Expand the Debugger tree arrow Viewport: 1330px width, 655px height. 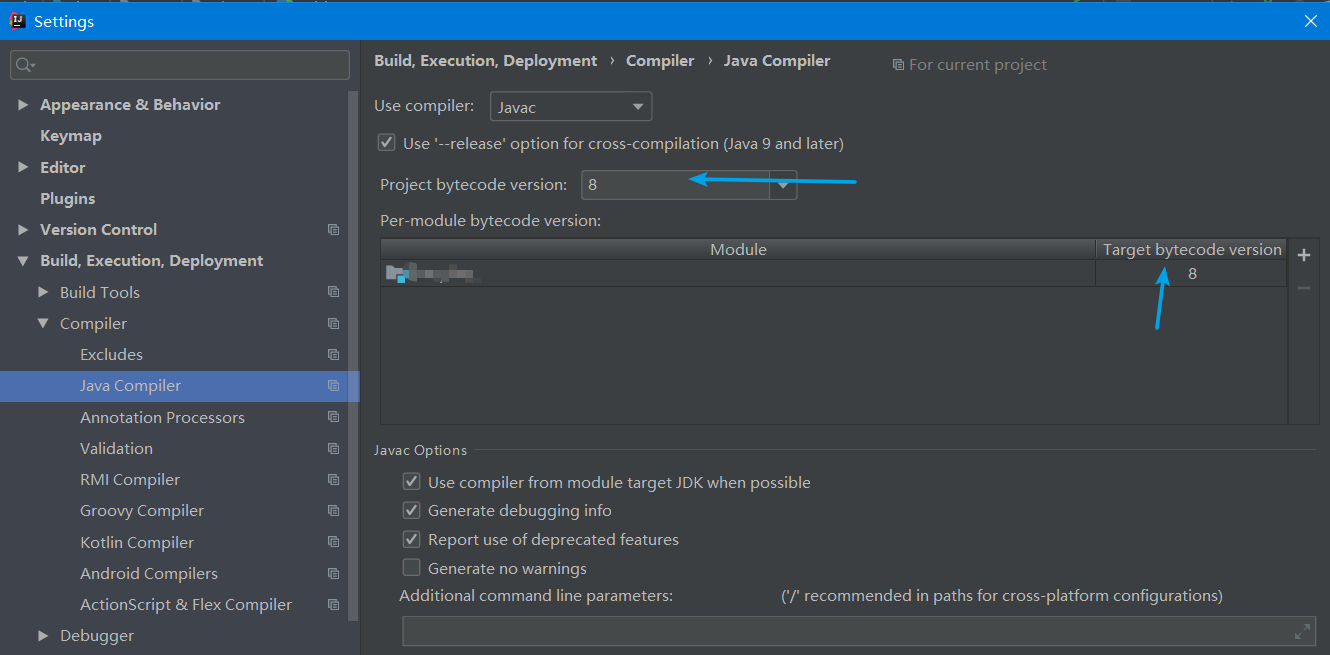pyautogui.click(x=43, y=636)
